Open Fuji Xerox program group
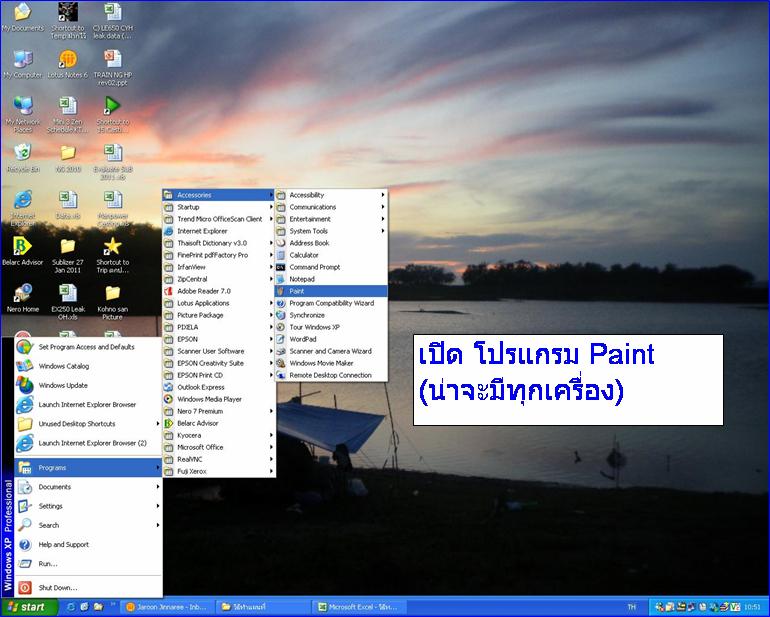 point(219,471)
